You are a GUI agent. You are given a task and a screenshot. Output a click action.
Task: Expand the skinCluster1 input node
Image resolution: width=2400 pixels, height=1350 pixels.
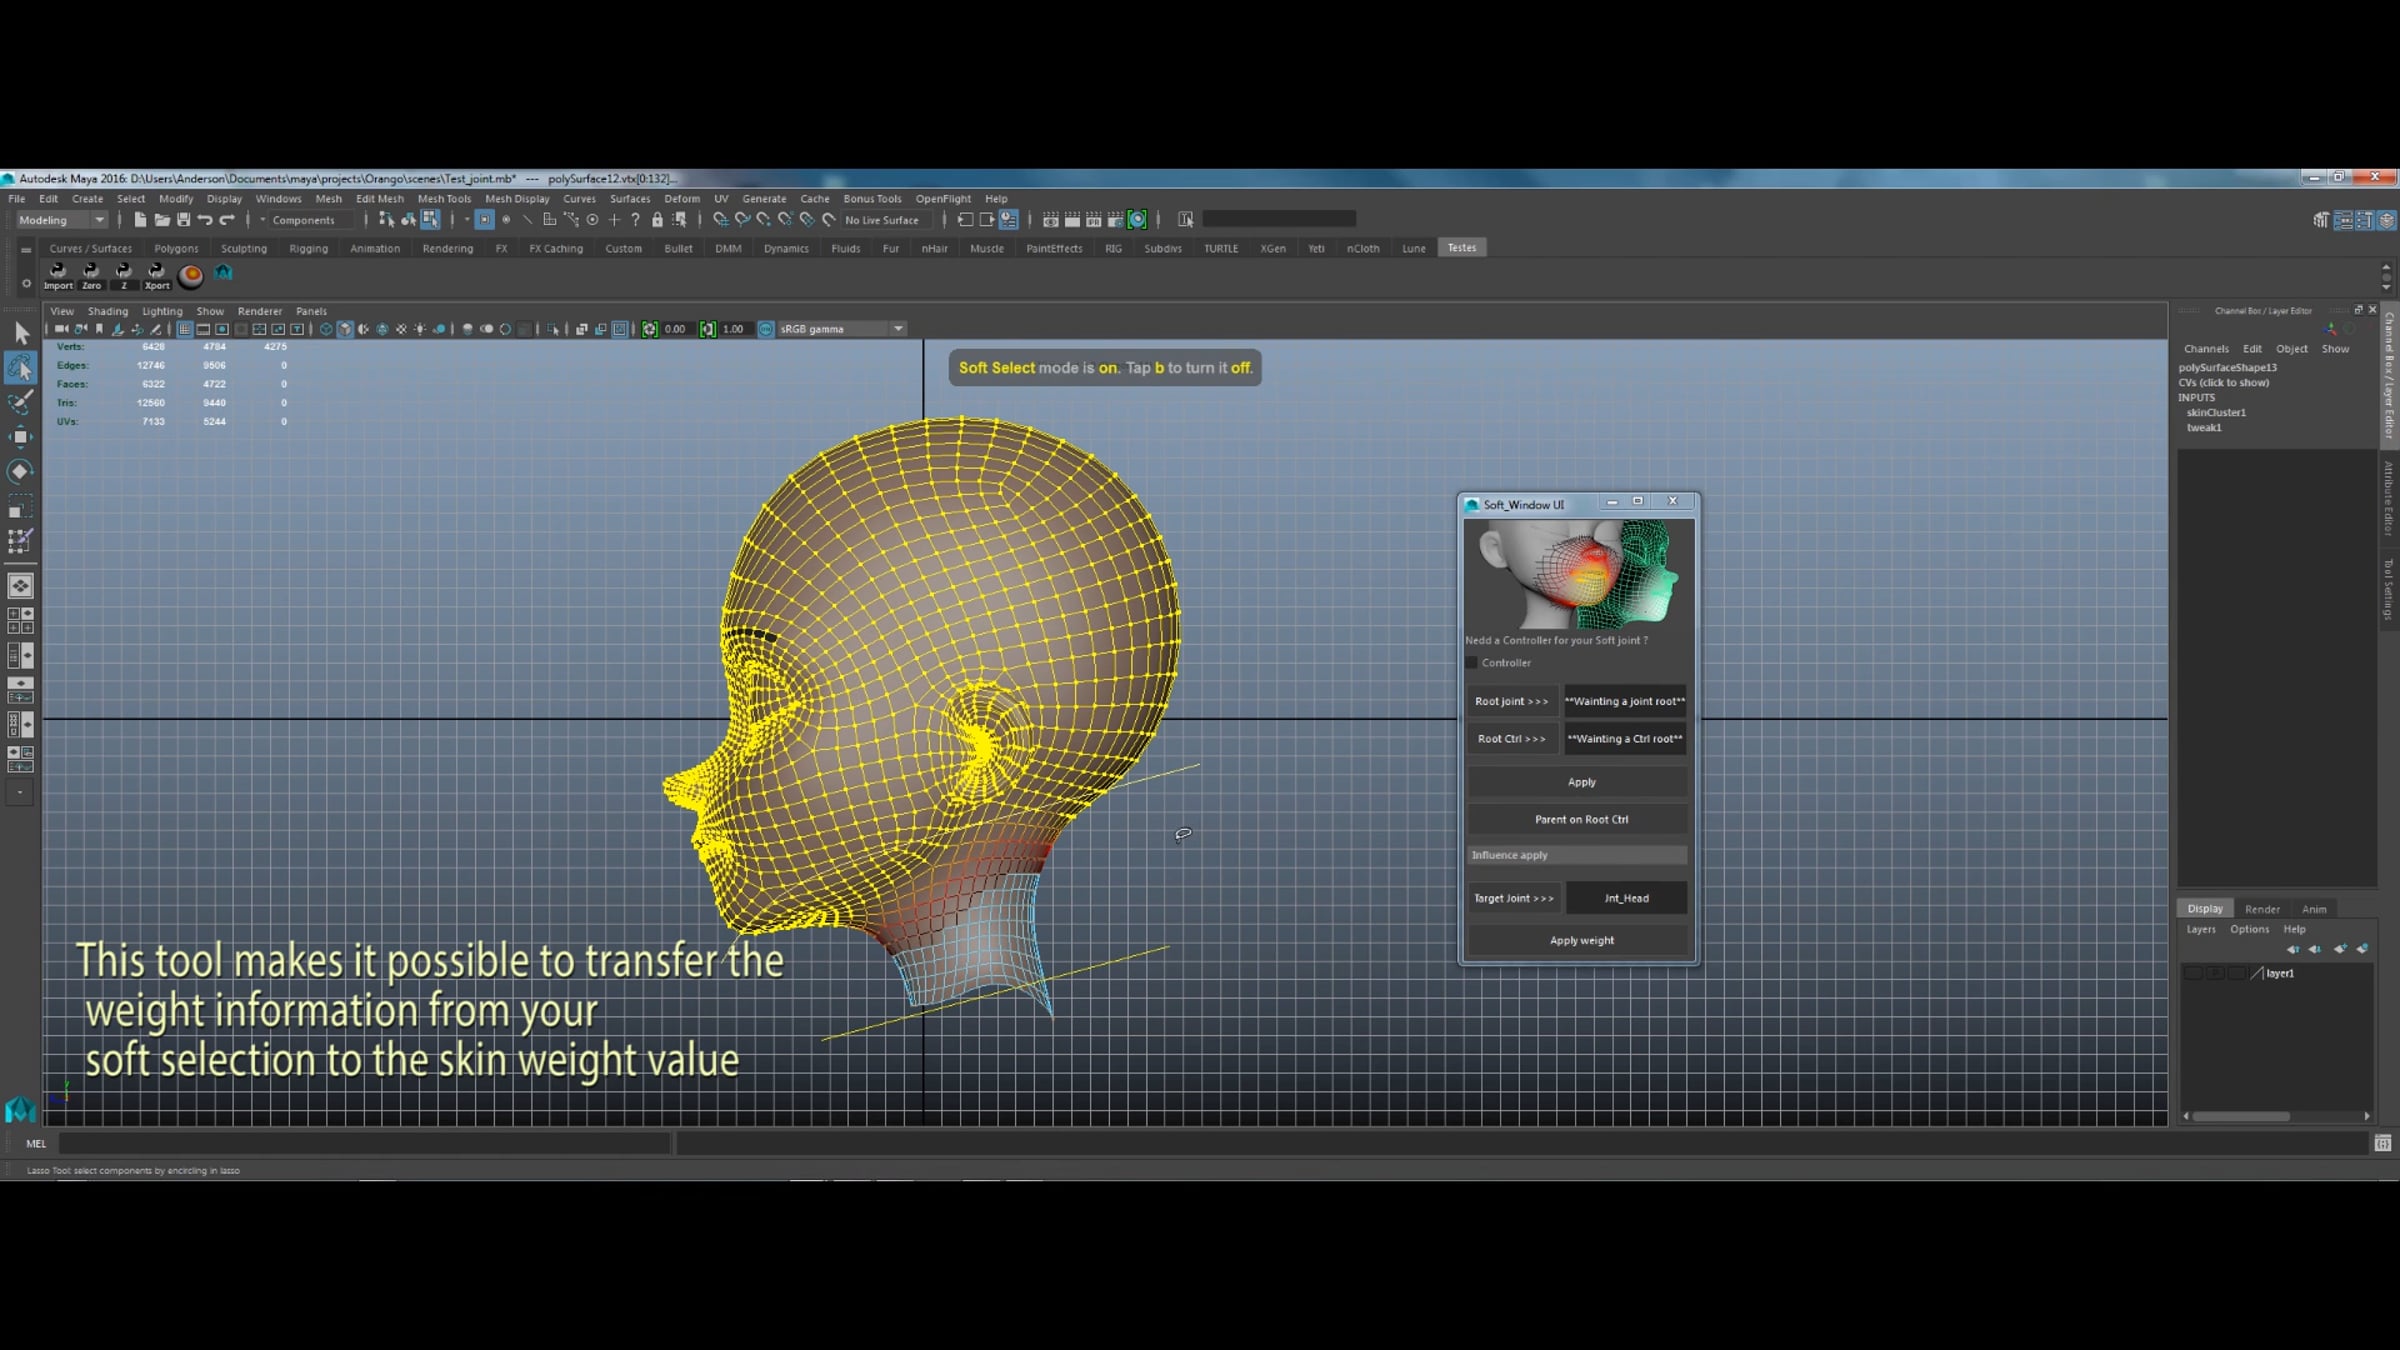coord(2216,412)
